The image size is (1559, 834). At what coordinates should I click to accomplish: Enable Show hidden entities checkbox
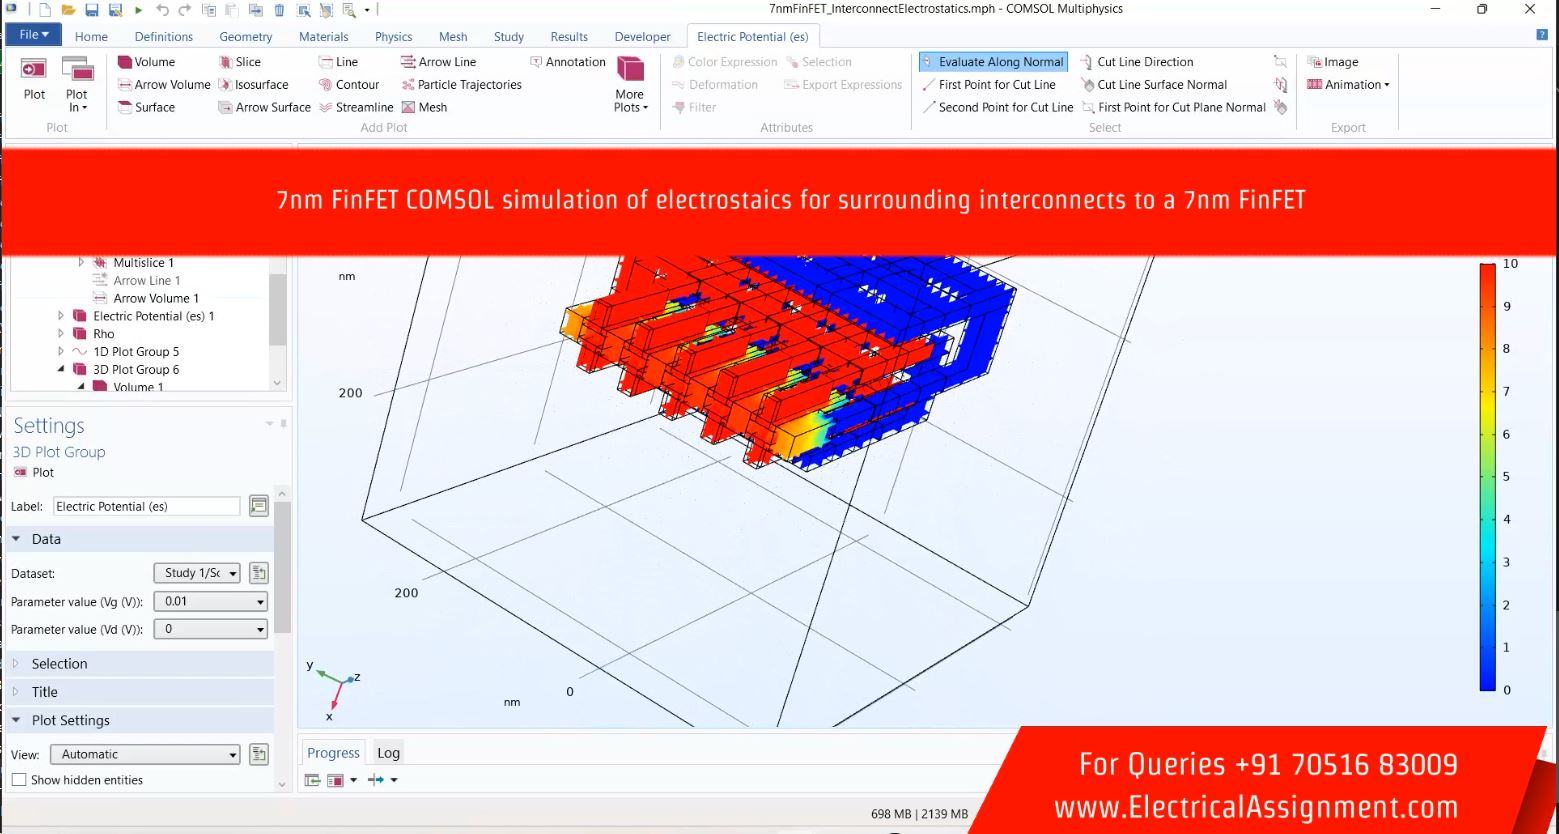(x=19, y=780)
